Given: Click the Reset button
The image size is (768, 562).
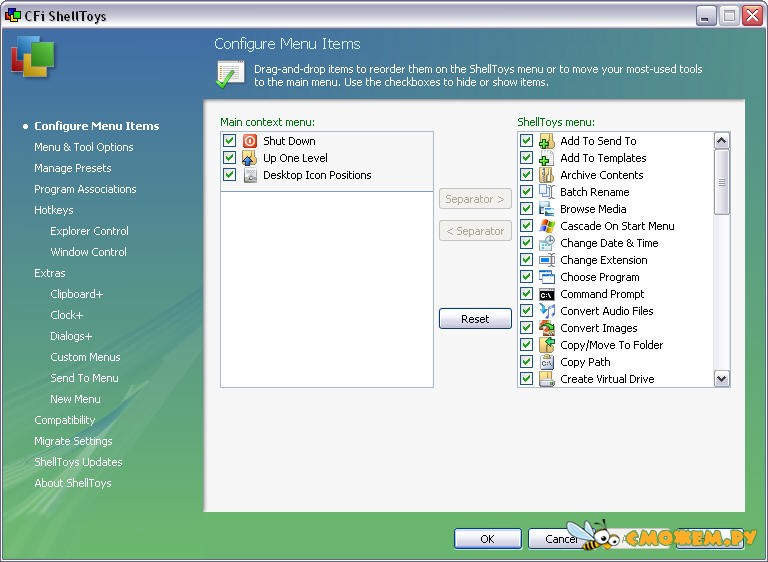Looking at the screenshot, I should click(475, 319).
